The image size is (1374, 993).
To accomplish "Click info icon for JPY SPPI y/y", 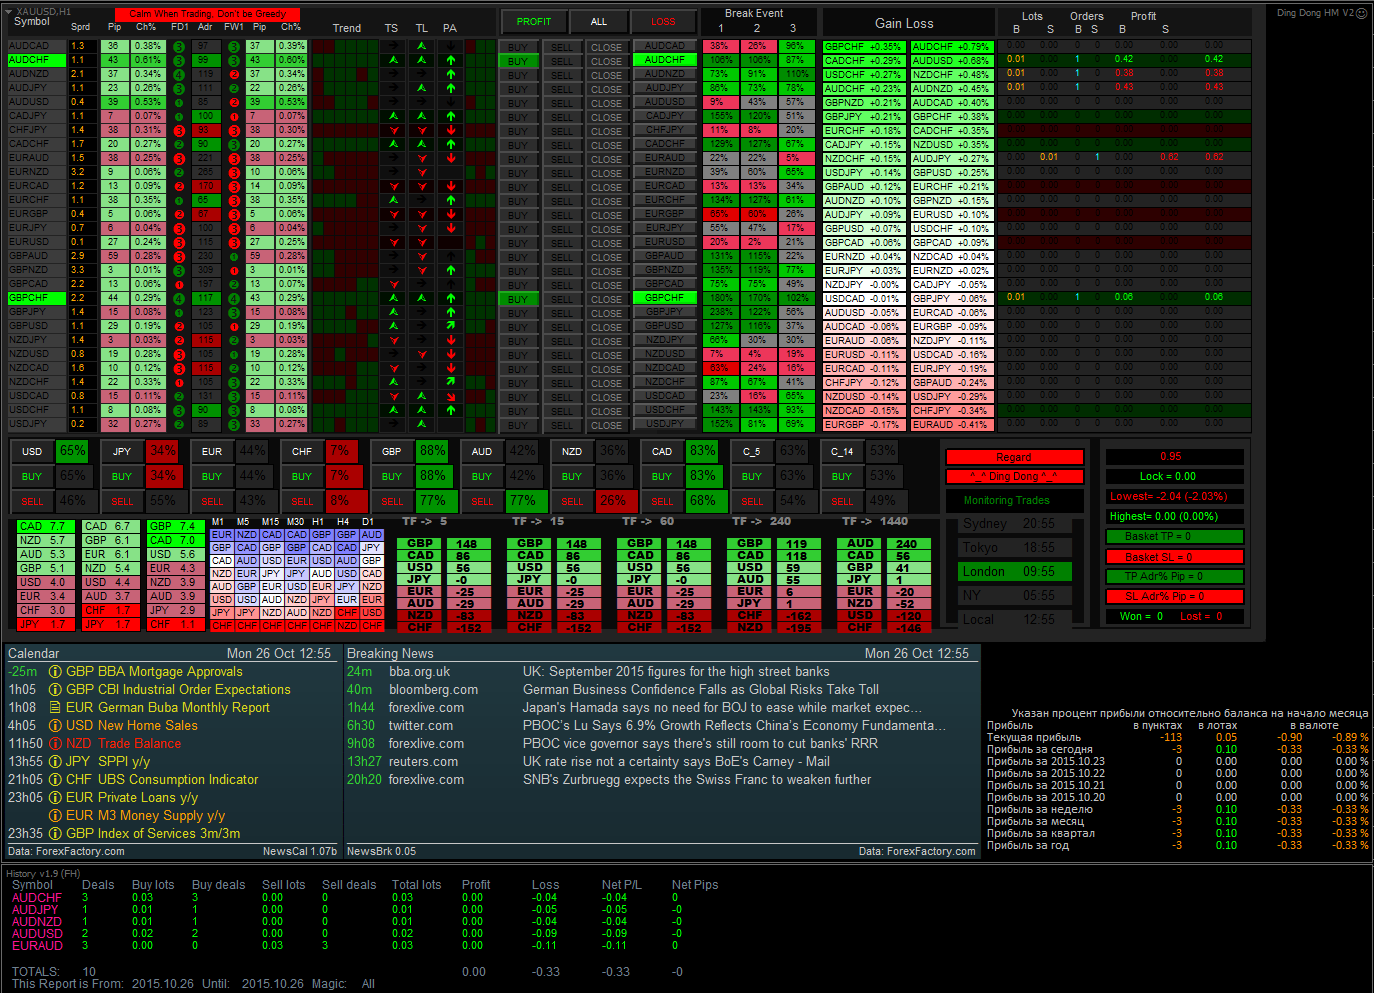I will click(55, 762).
